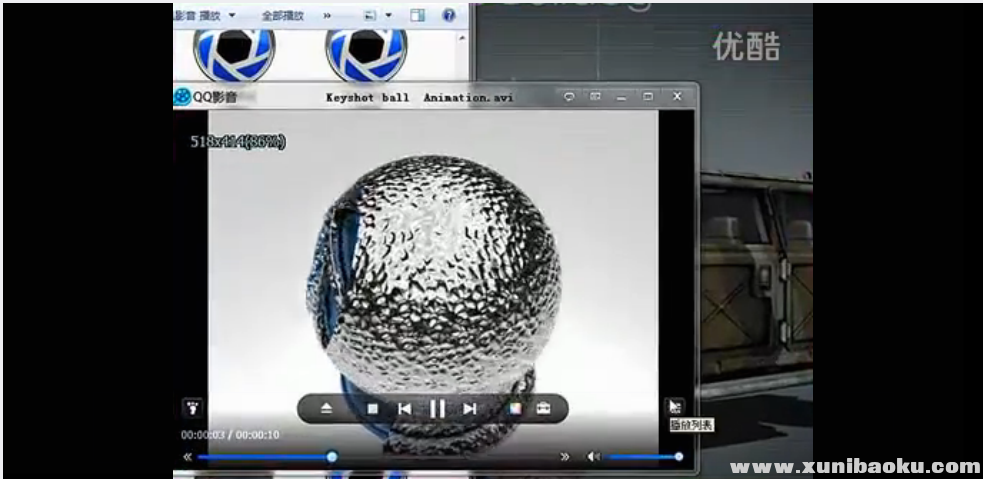Image resolution: width=983 pixels, height=479 pixels.
Task: Skip to the next video
Action: coord(469,408)
